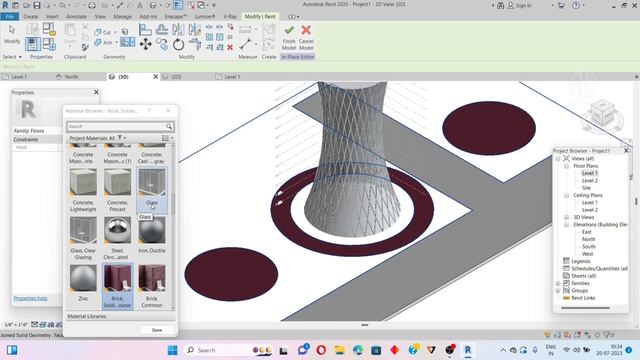
Task: Click Finish Model green checkmark
Action: [289, 37]
